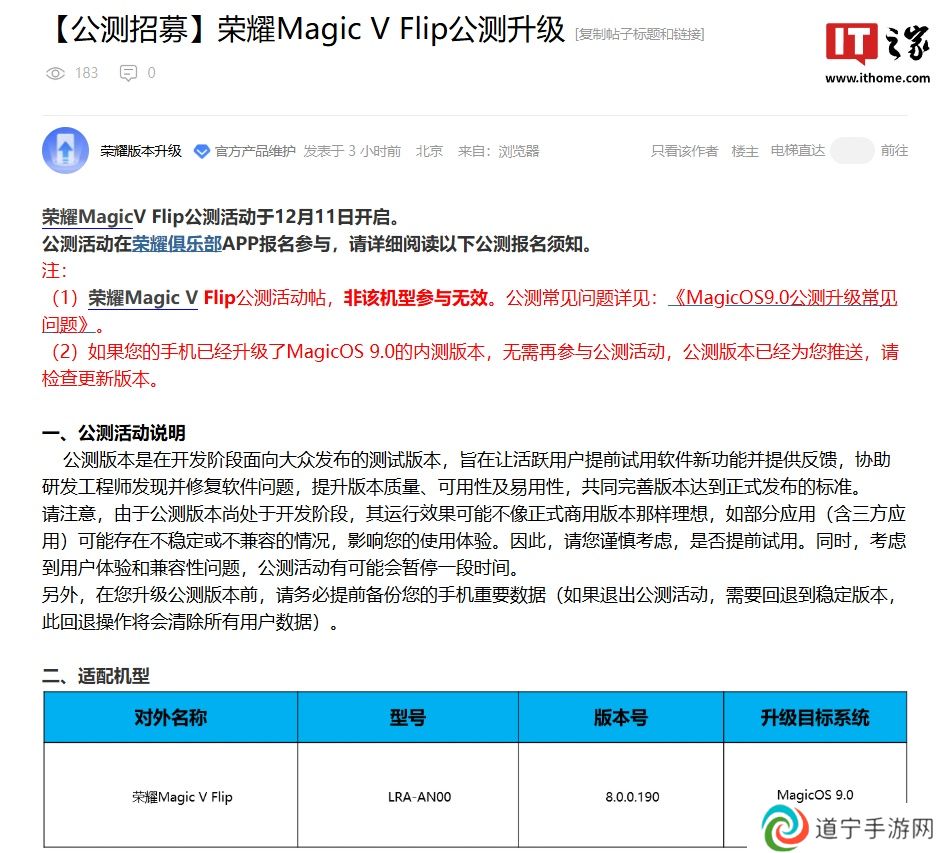Open the 荣耀版本升级 author name
947x853 pixels.
(141, 151)
